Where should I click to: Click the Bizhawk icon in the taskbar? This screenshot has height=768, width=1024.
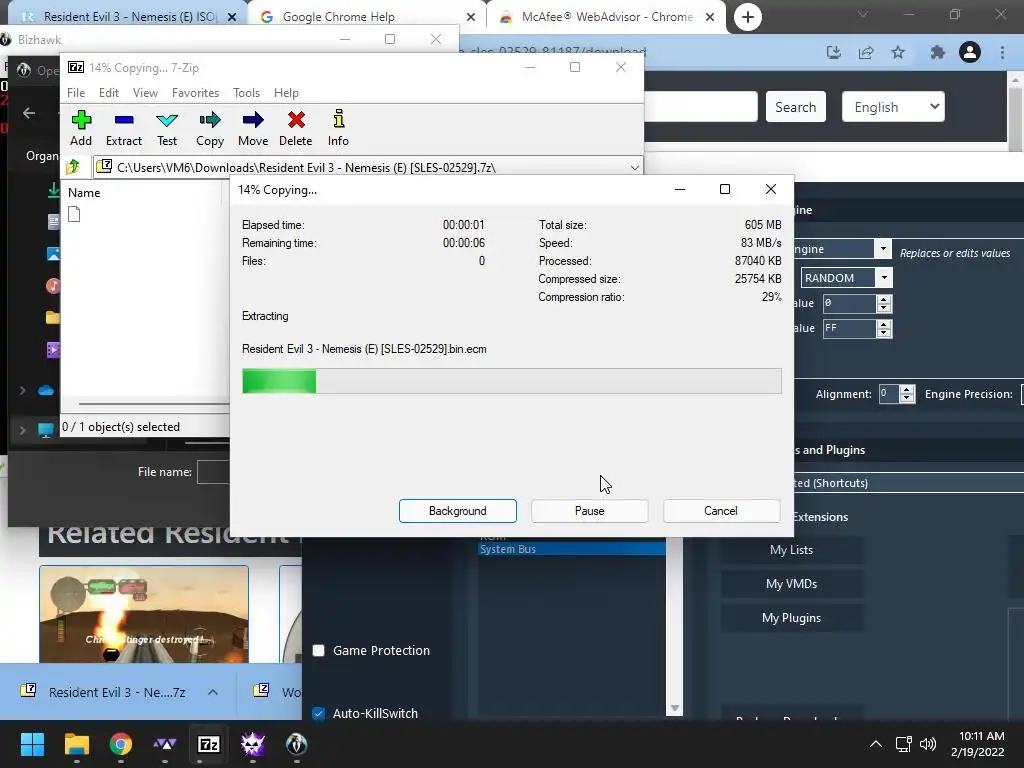click(x=296, y=744)
